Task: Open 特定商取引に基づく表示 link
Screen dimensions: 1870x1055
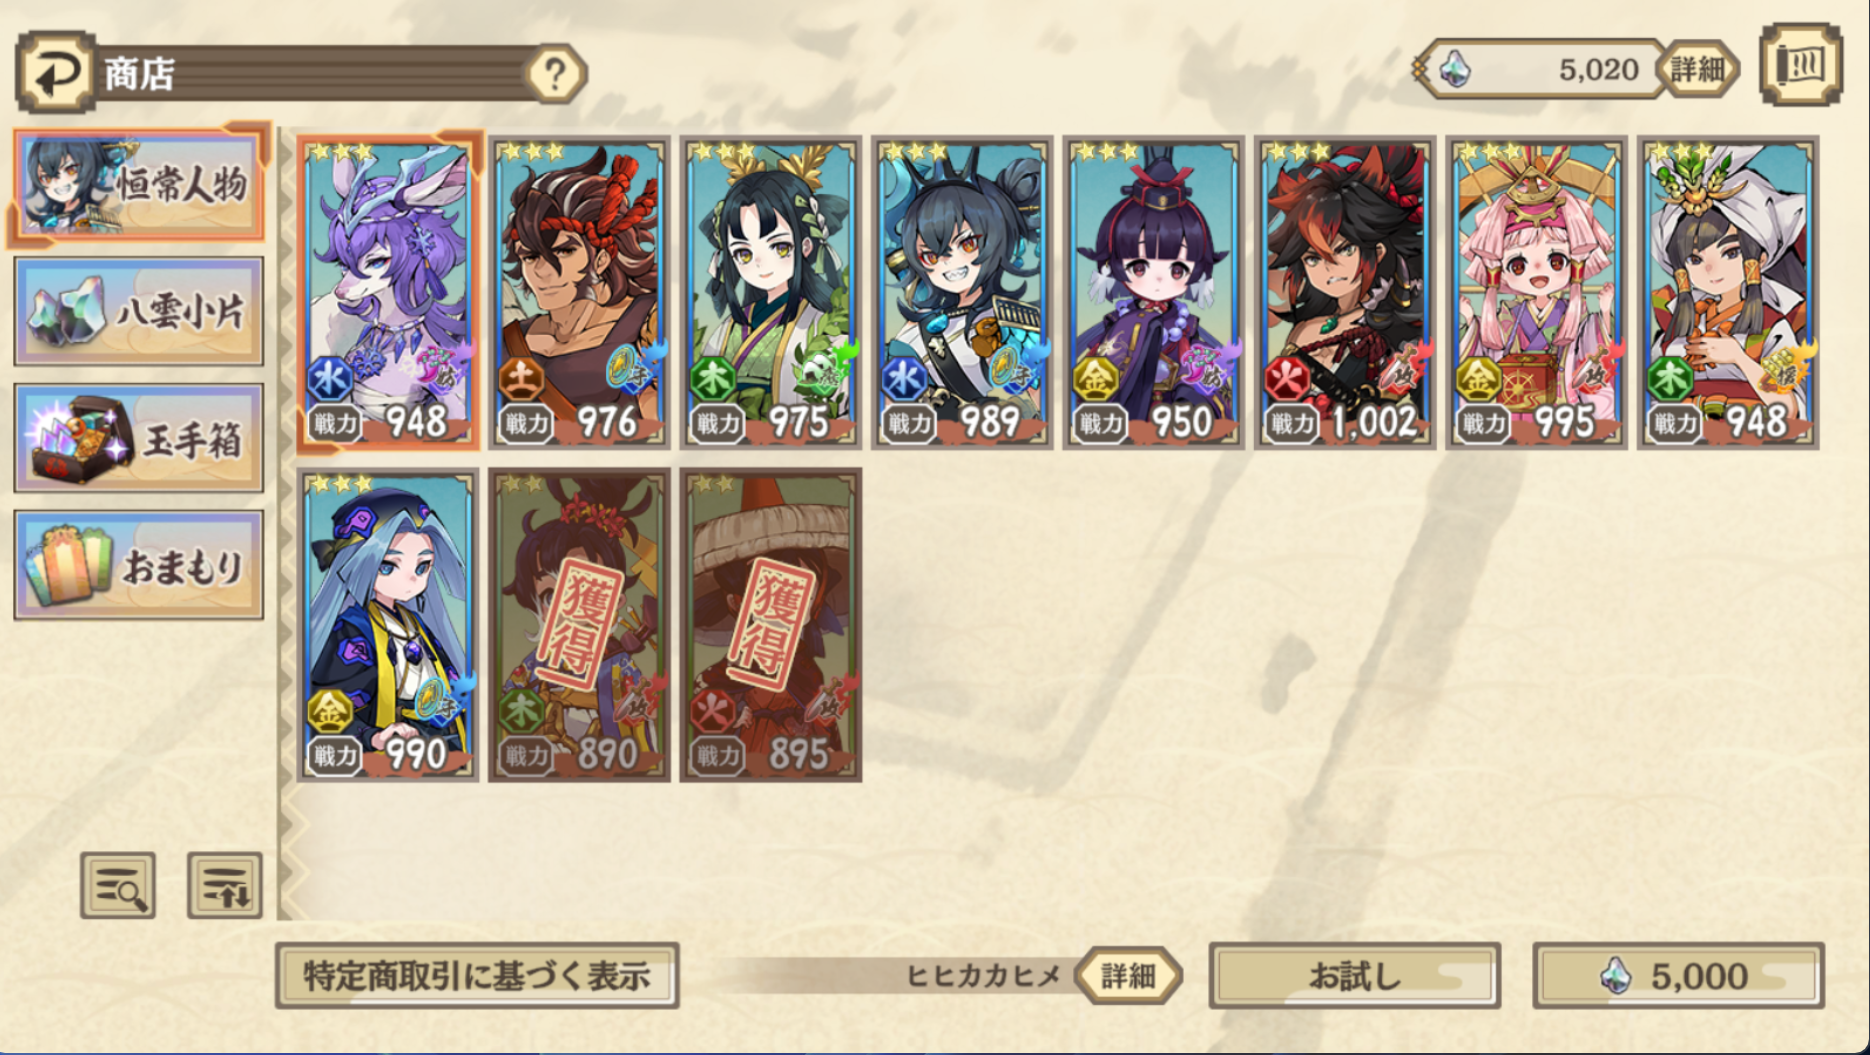Action: [x=477, y=975]
